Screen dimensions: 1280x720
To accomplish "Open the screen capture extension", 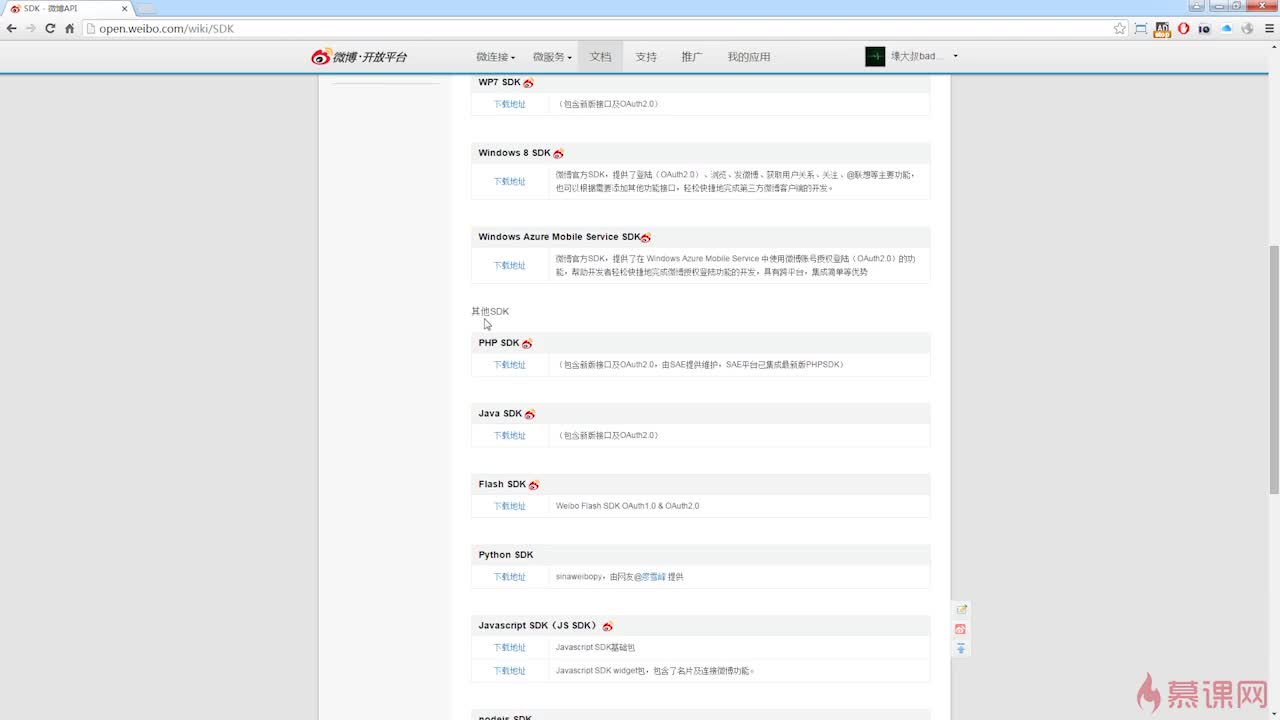I will [1141, 29].
